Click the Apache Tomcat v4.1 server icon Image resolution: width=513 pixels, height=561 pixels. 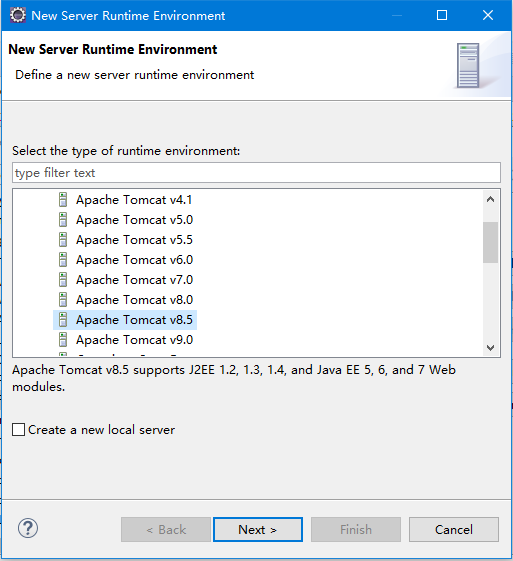tap(63, 200)
